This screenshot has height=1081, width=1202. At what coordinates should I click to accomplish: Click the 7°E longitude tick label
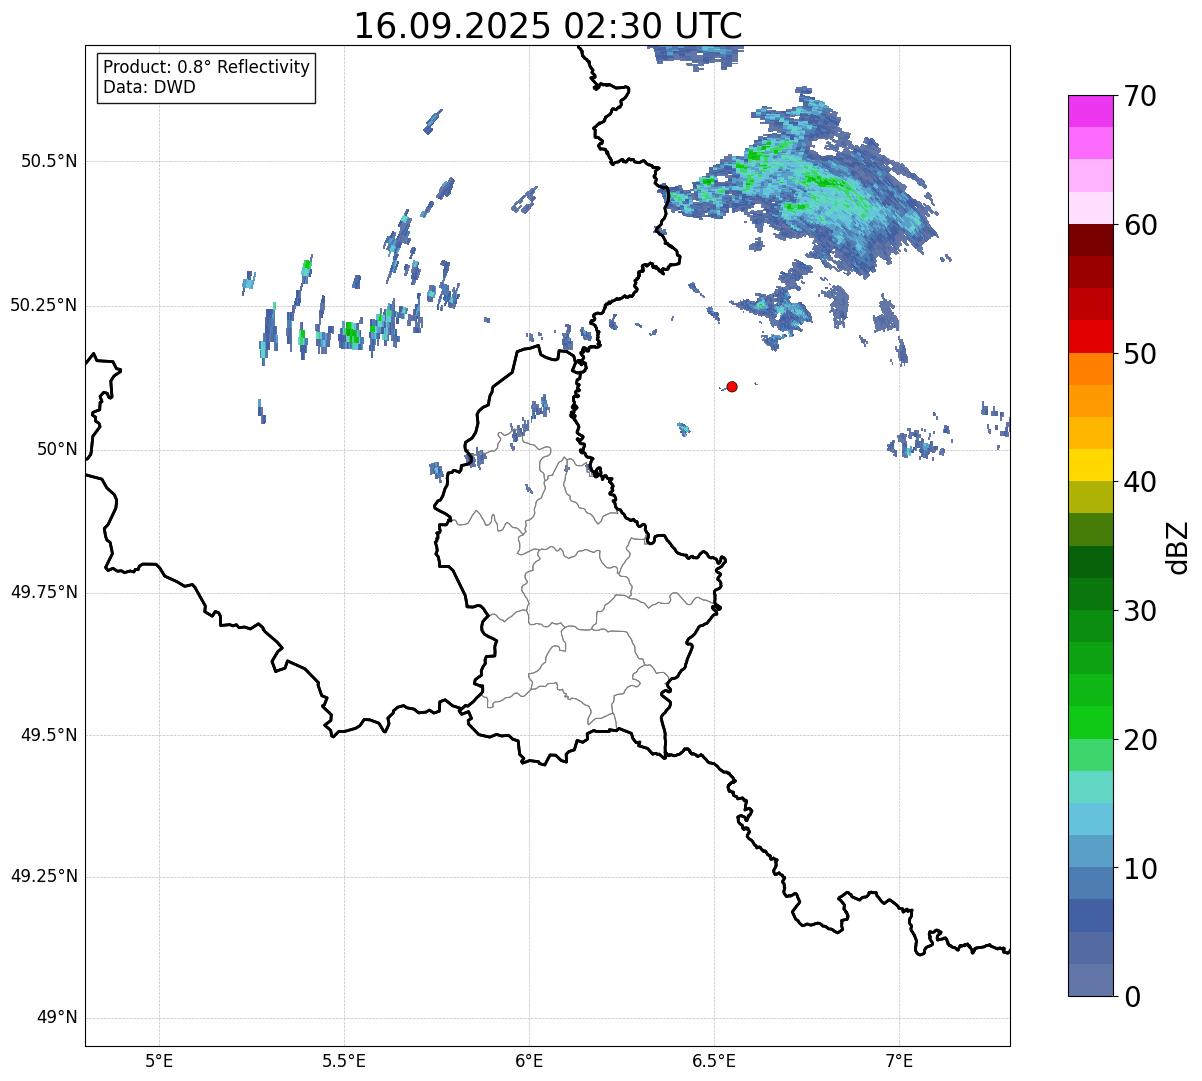pos(899,1060)
